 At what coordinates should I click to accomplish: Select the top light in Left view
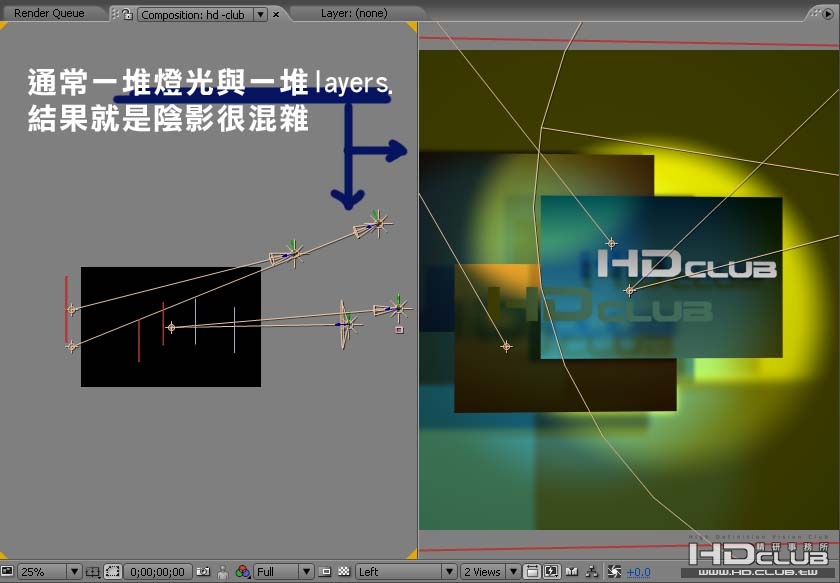[x=378, y=223]
